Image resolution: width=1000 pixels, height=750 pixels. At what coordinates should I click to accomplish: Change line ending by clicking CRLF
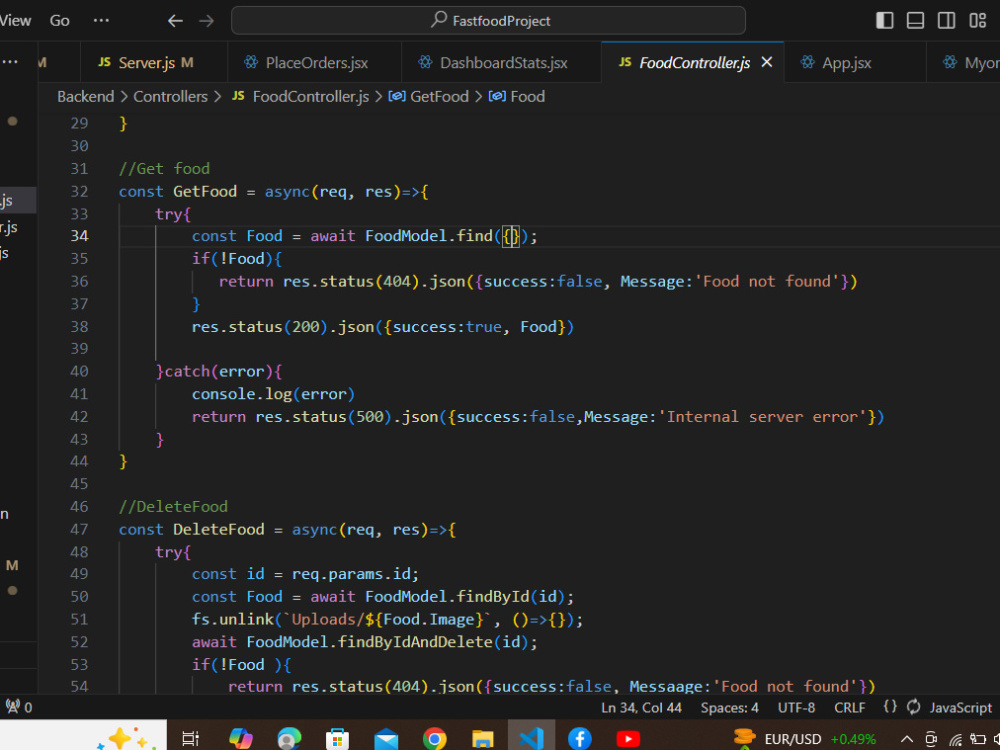(x=849, y=707)
